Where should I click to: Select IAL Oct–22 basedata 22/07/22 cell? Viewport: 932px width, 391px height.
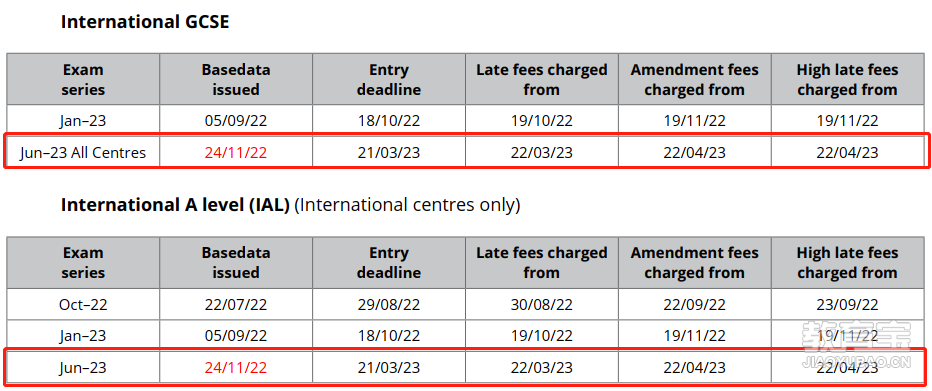pos(236,305)
